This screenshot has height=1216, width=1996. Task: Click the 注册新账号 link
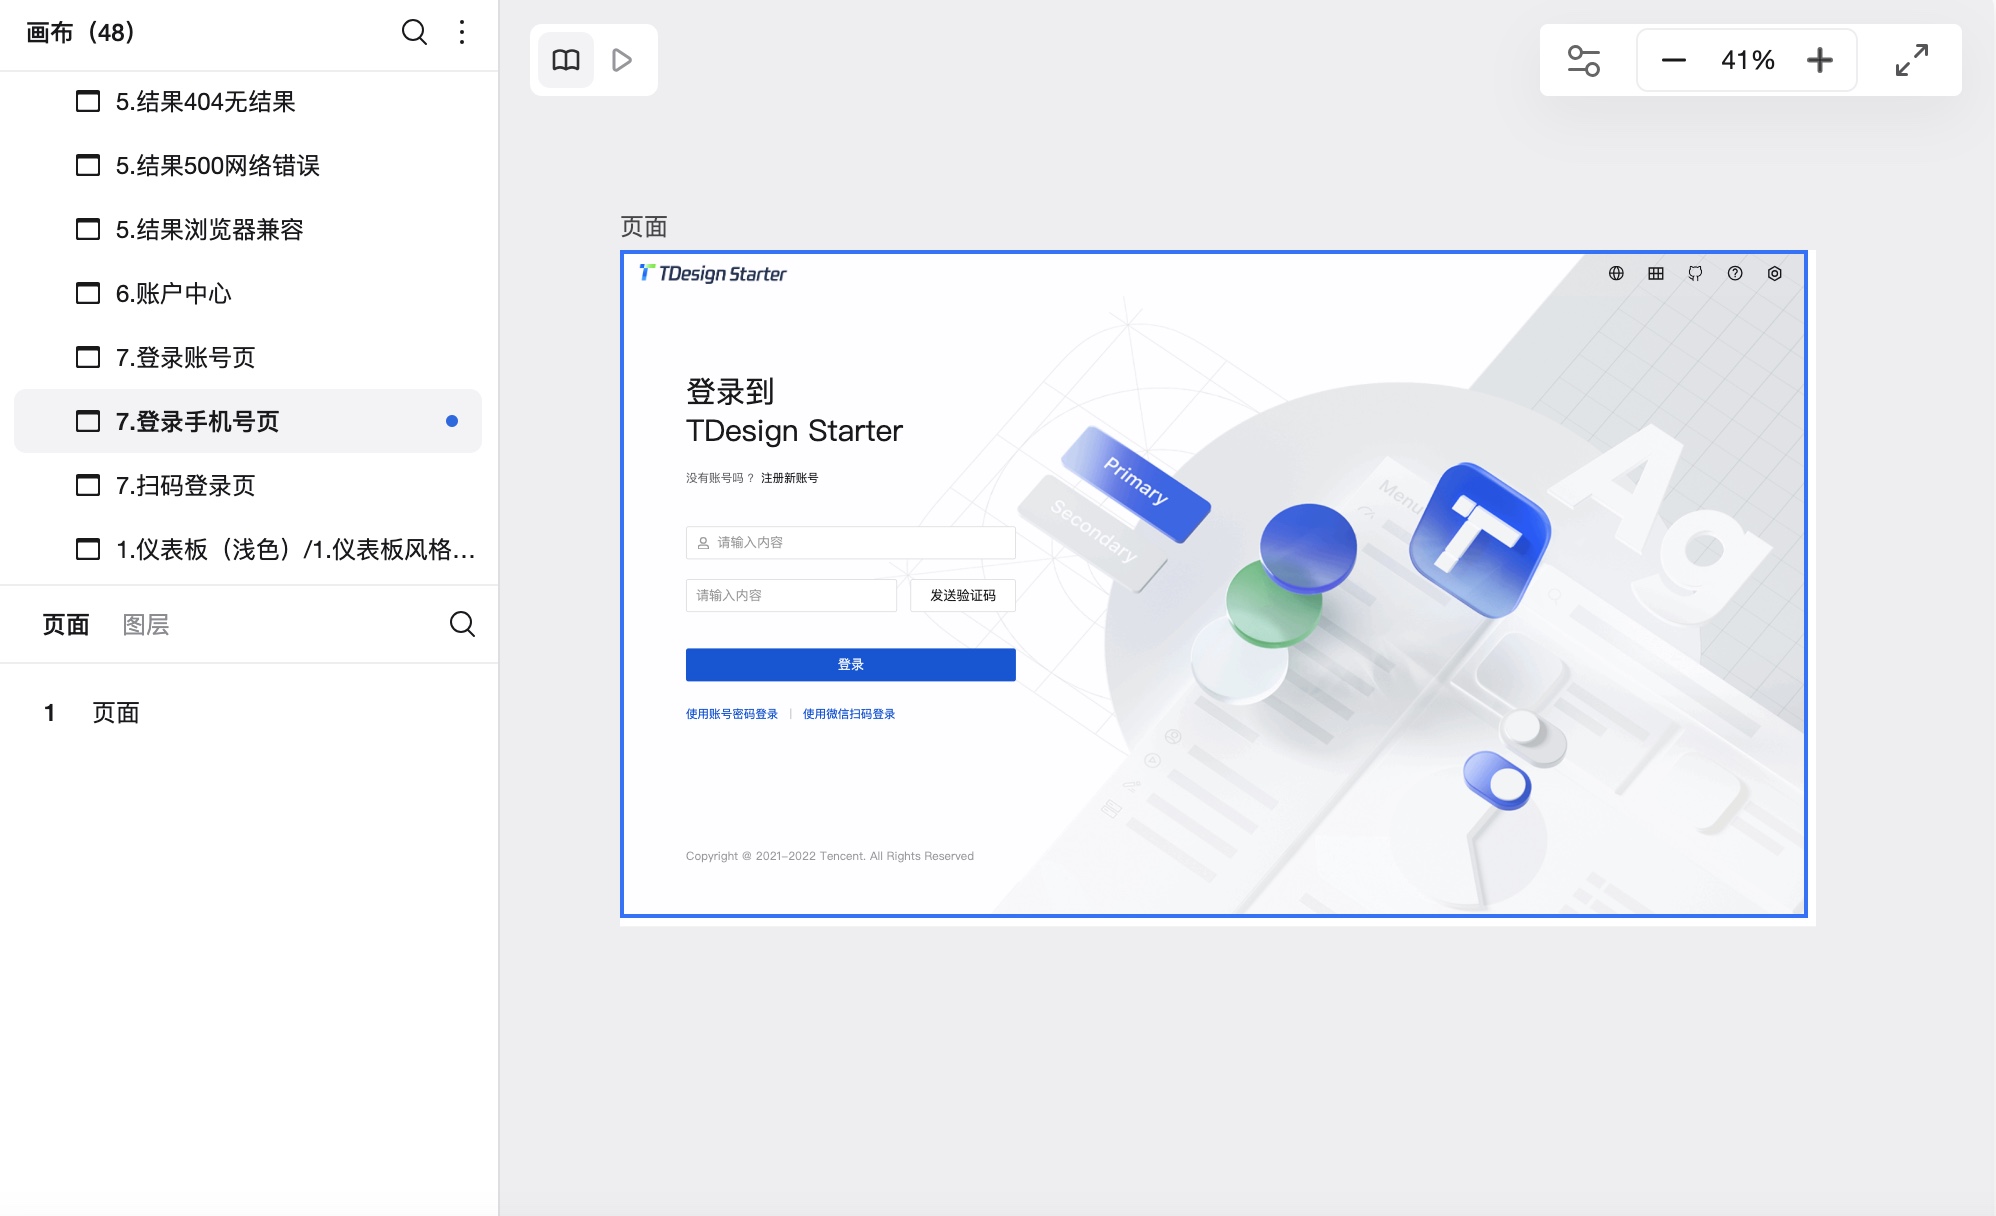pyautogui.click(x=789, y=478)
